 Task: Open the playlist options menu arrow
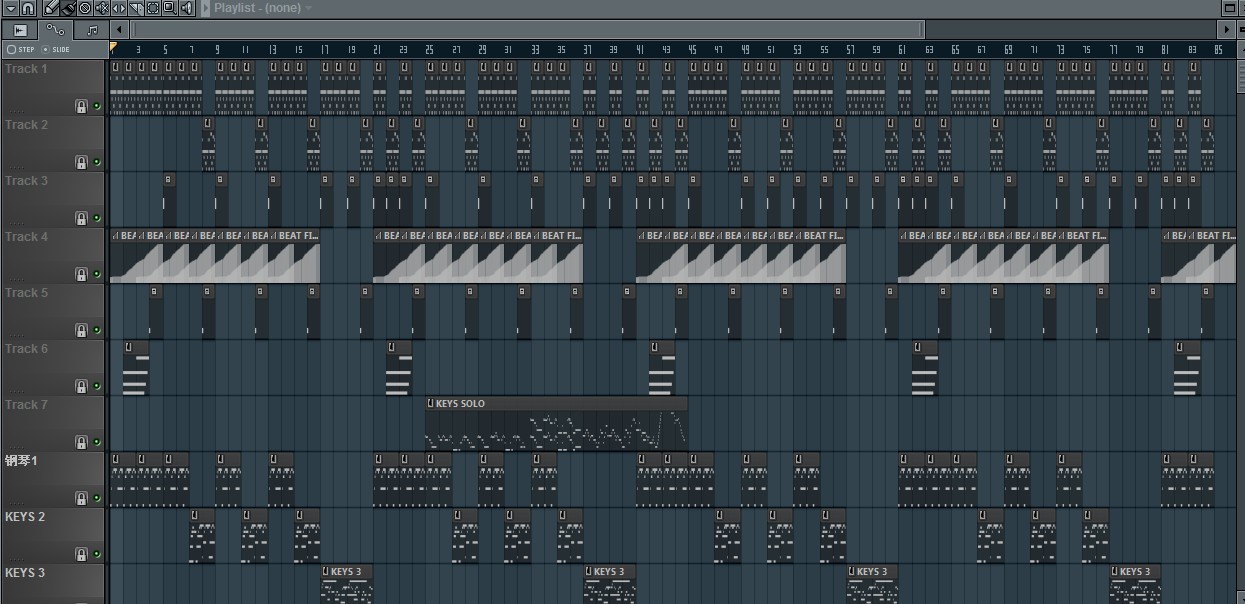click(x=10, y=8)
